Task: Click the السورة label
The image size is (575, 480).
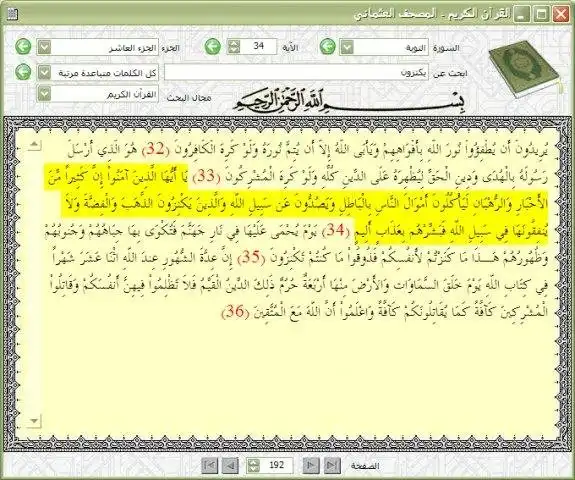Action: [x=446, y=48]
